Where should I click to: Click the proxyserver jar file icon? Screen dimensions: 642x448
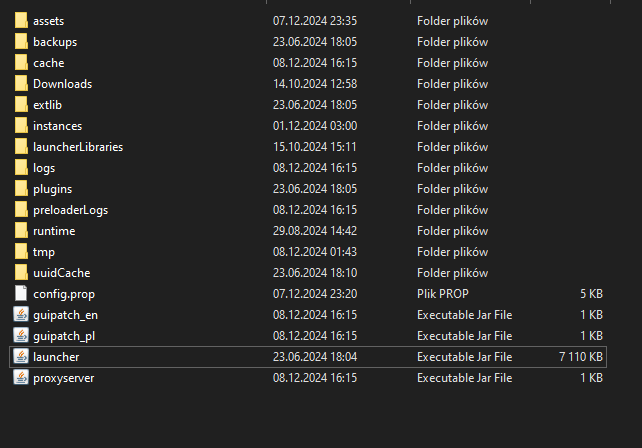coord(22,378)
